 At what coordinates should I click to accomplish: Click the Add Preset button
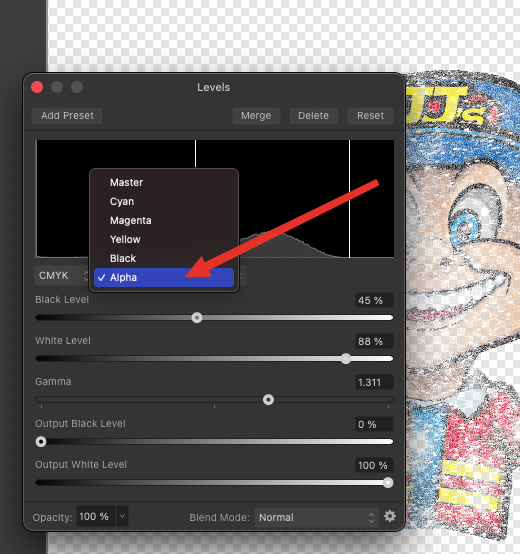(x=67, y=116)
